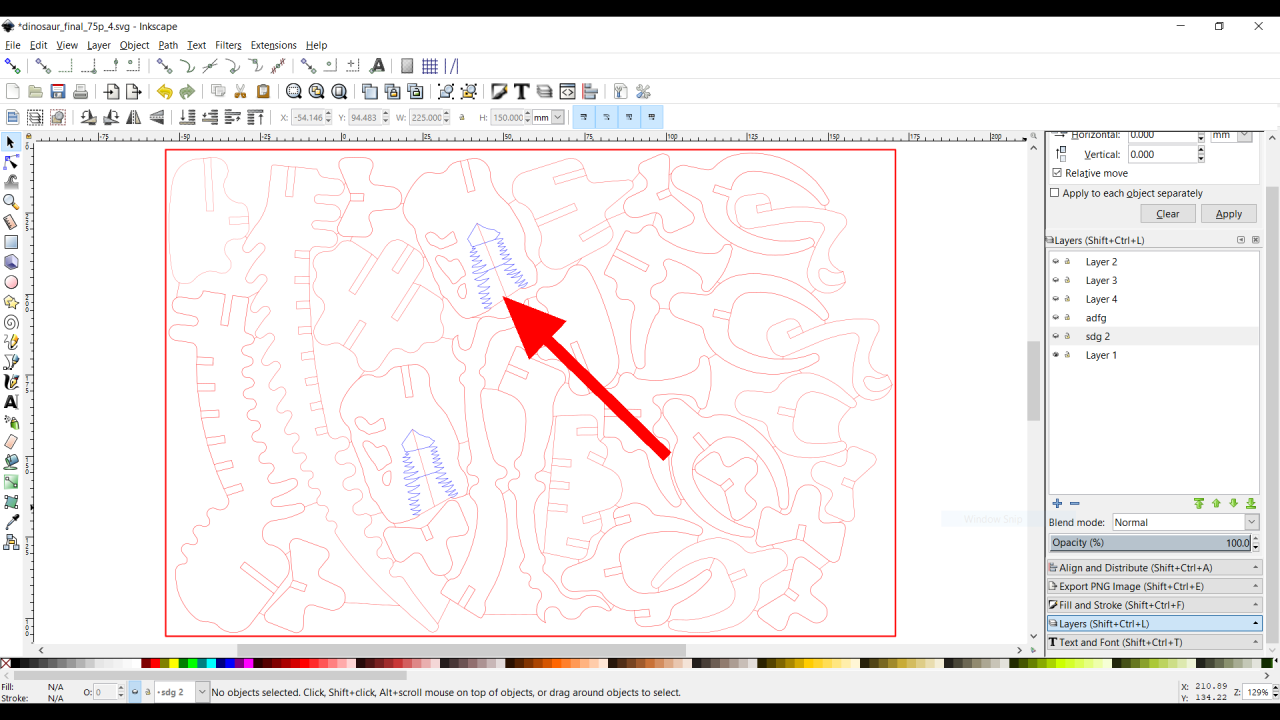Screen dimensions: 1280x720
Task: Toggle the Relative move checkbox
Action: (1057, 173)
